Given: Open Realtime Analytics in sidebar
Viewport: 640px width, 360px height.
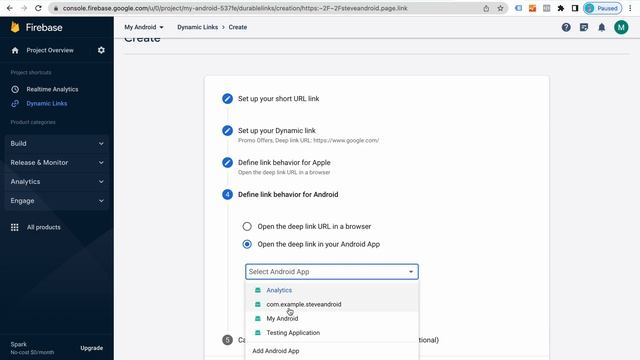Looking at the screenshot, I should pyautogui.click(x=52, y=89).
